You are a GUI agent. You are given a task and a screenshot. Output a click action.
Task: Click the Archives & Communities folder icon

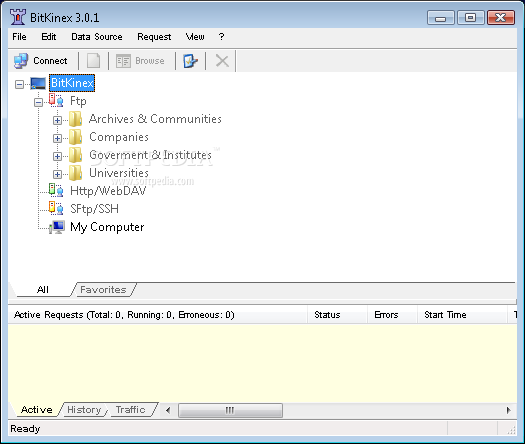(75, 119)
